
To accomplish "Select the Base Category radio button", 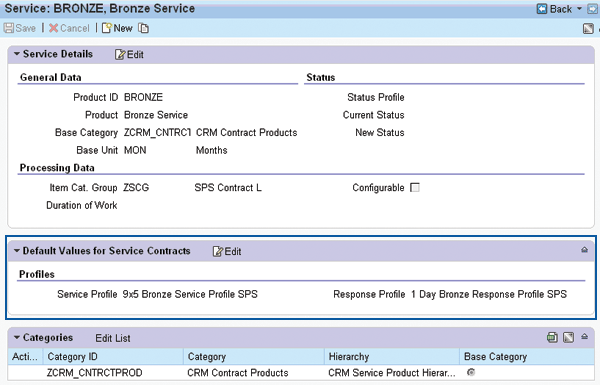I will [x=471, y=372].
